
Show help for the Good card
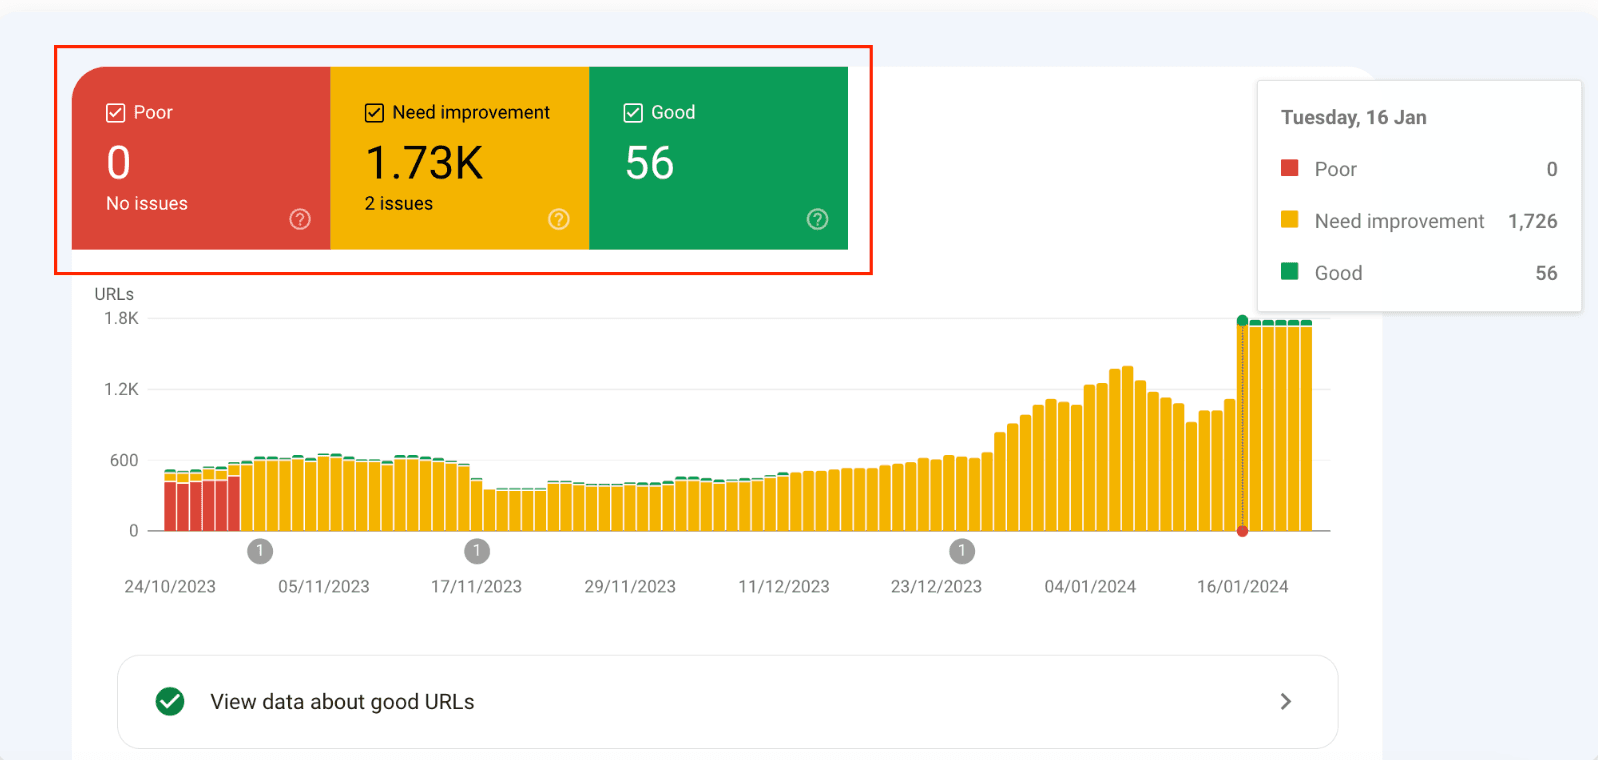(817, 219)
